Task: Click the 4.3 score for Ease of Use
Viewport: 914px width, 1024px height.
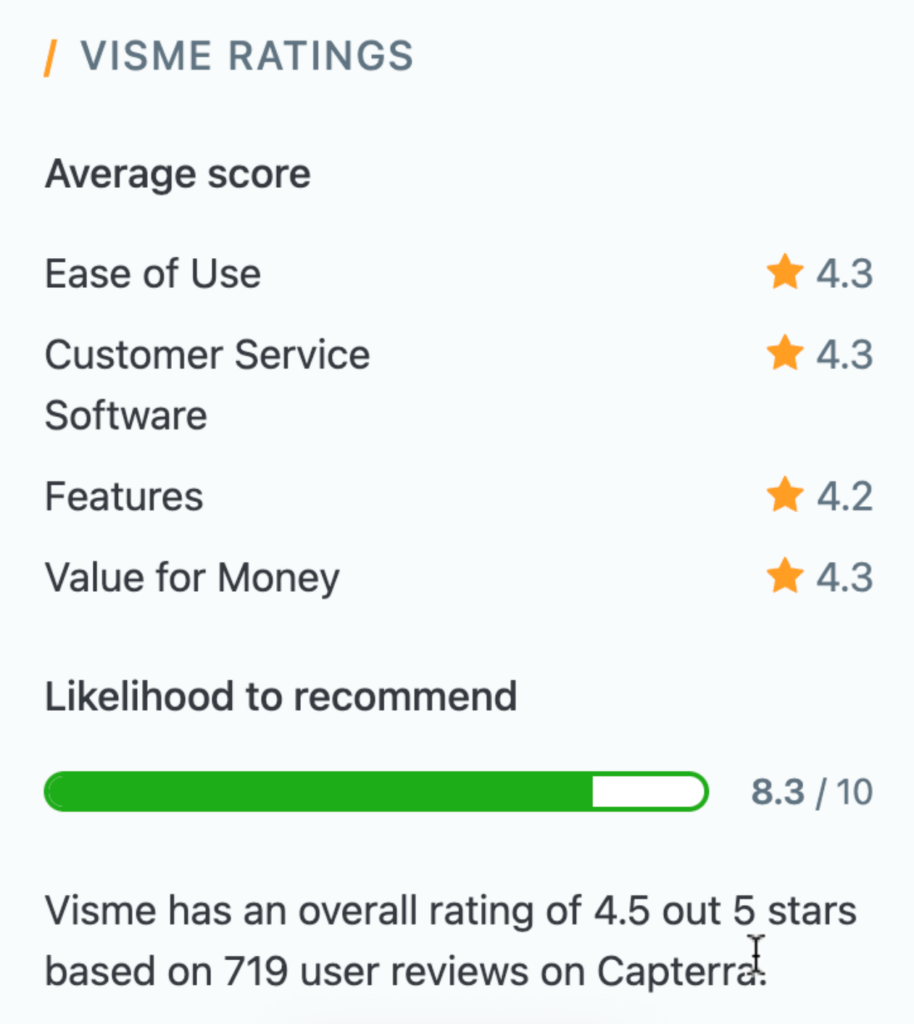Action: [844, 273]
